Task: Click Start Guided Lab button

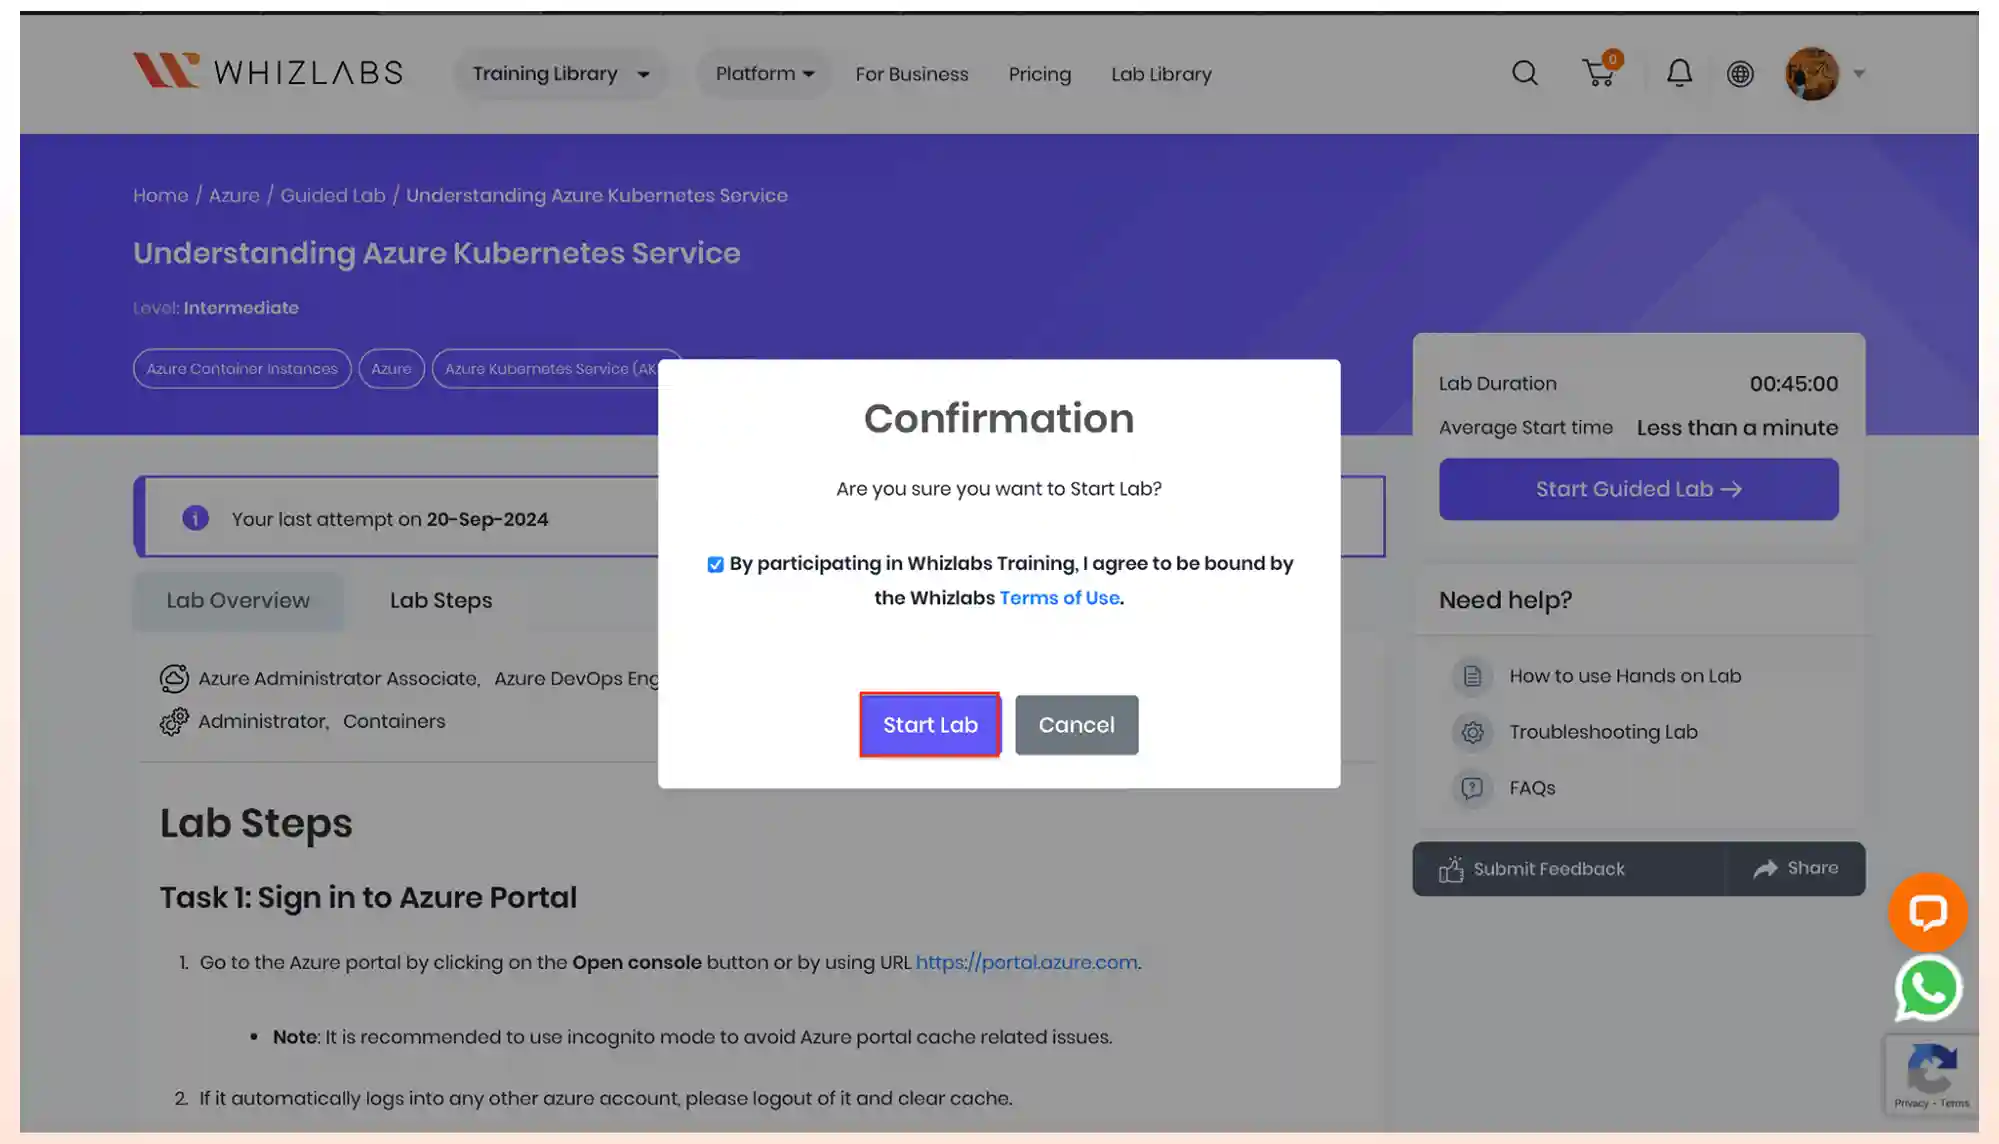Action: pyautogui.click(x=1638, y=489)
